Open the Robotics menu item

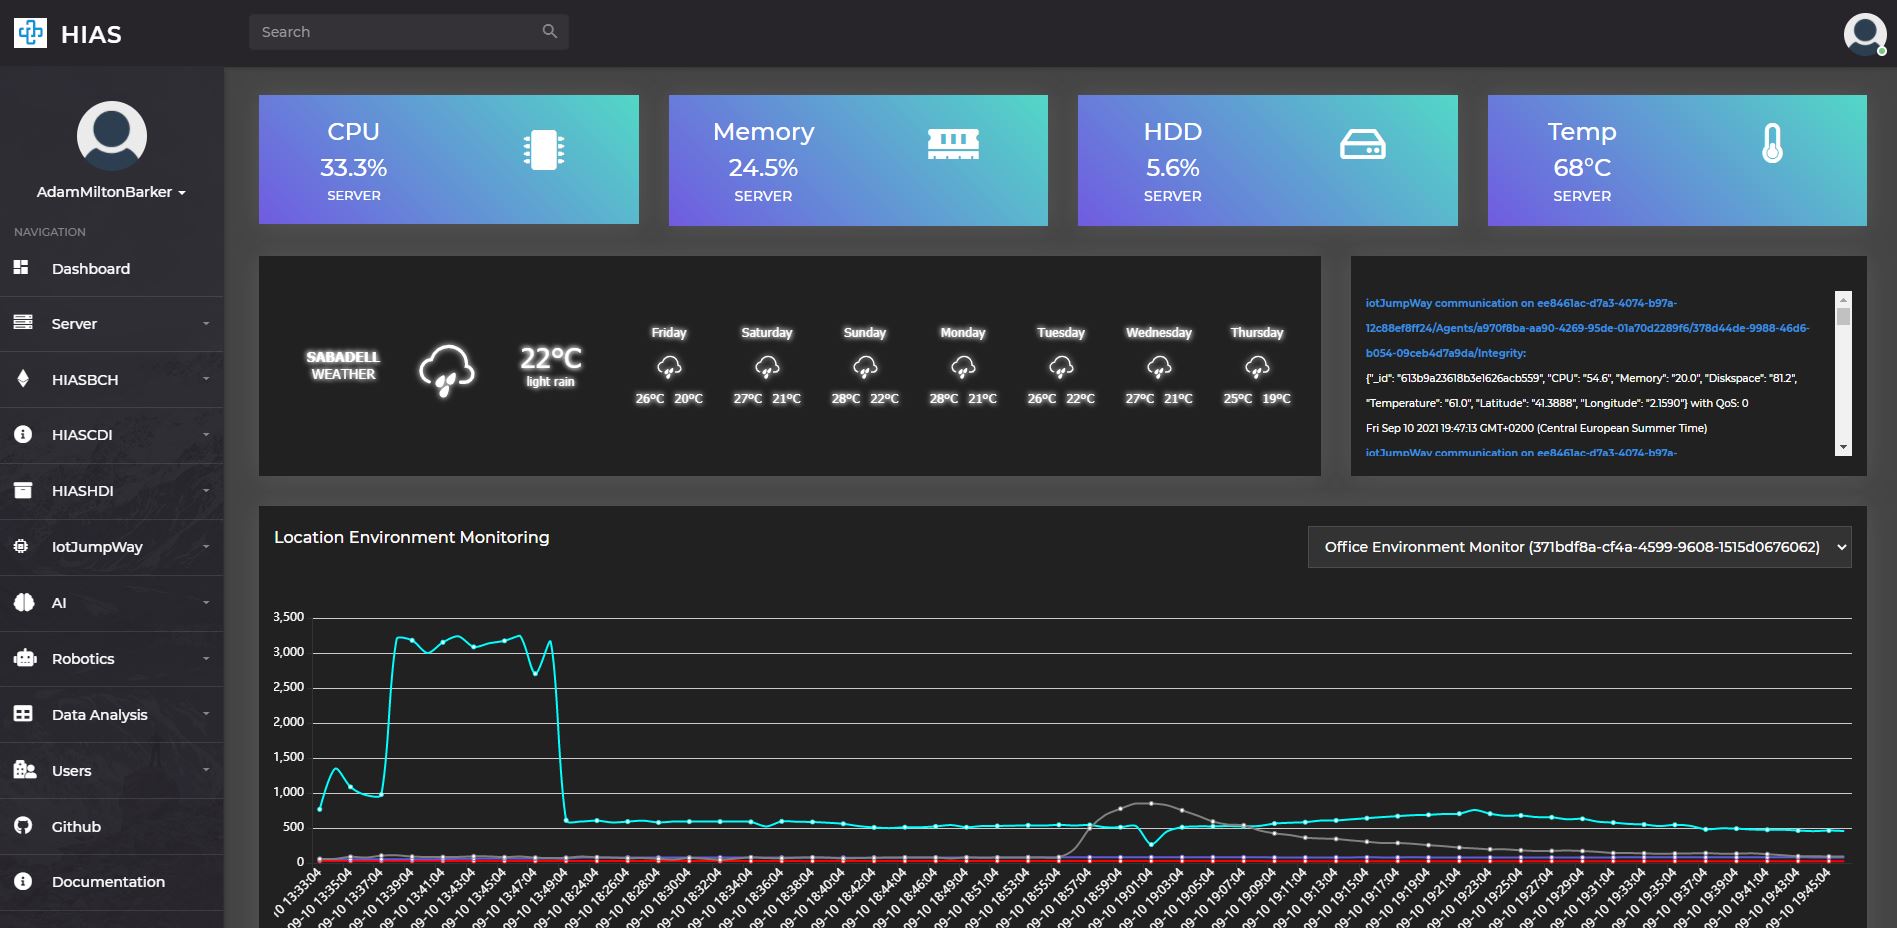pyautogui.click(x=112, y=659)
